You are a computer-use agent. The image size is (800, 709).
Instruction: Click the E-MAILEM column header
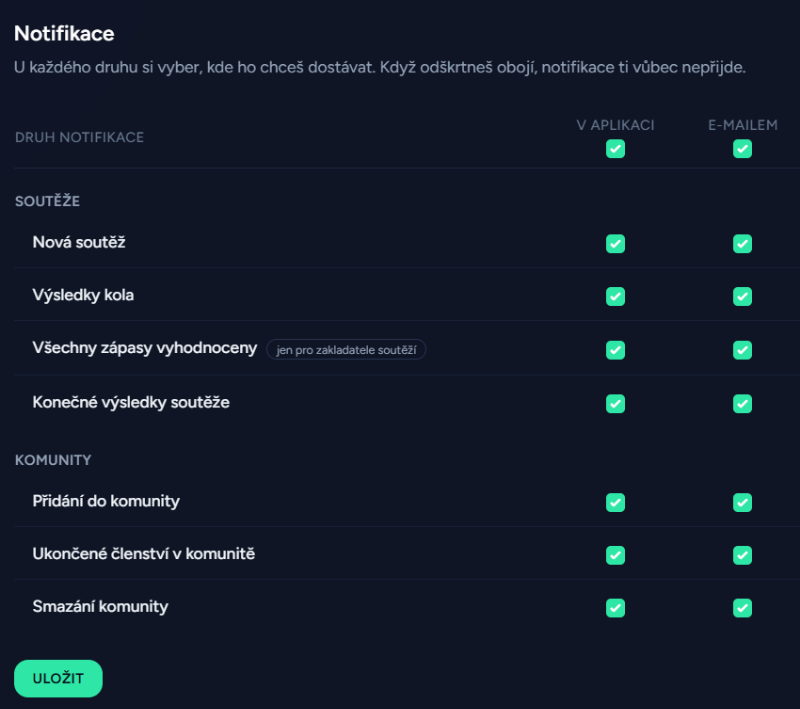[x=742, y=125]
